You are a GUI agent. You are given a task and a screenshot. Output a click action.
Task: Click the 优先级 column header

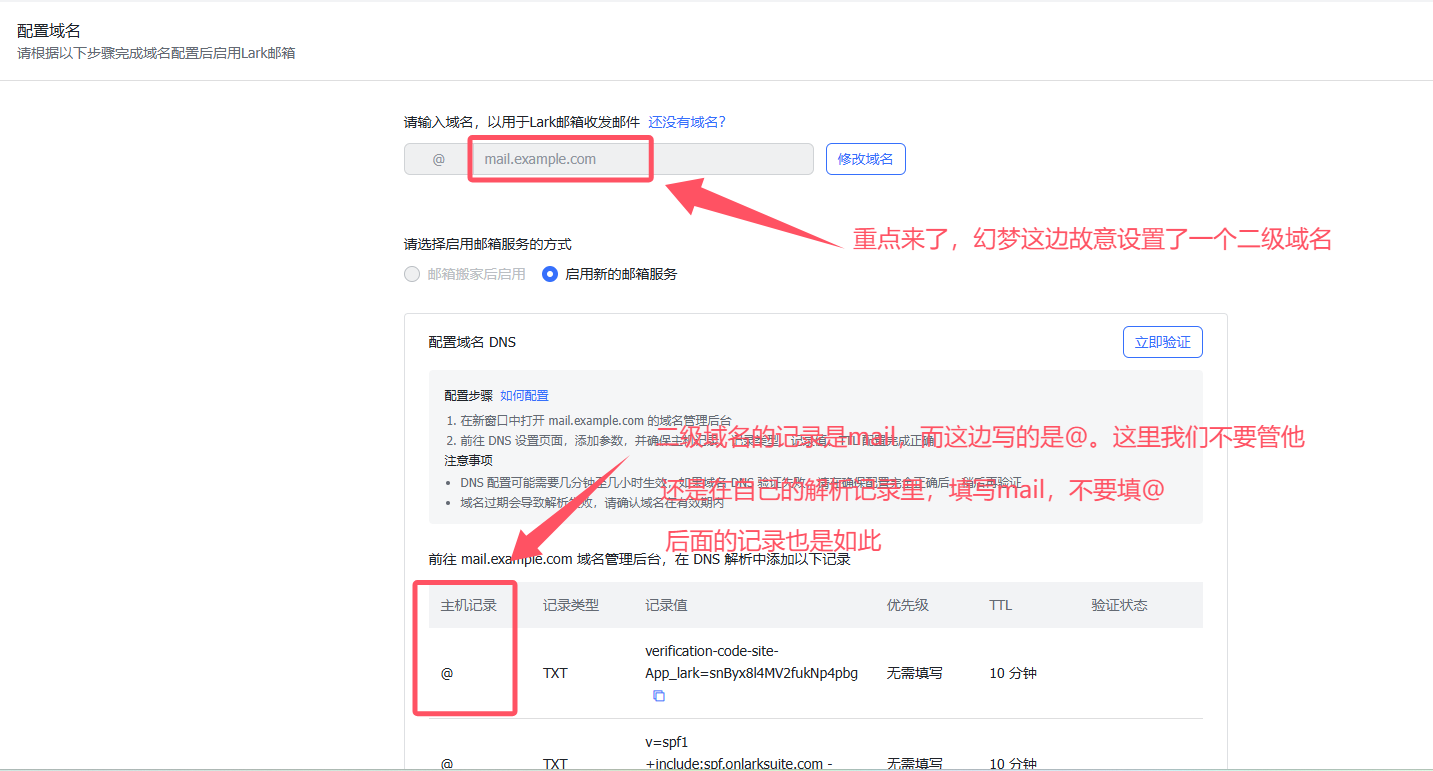tap(907, 605)
